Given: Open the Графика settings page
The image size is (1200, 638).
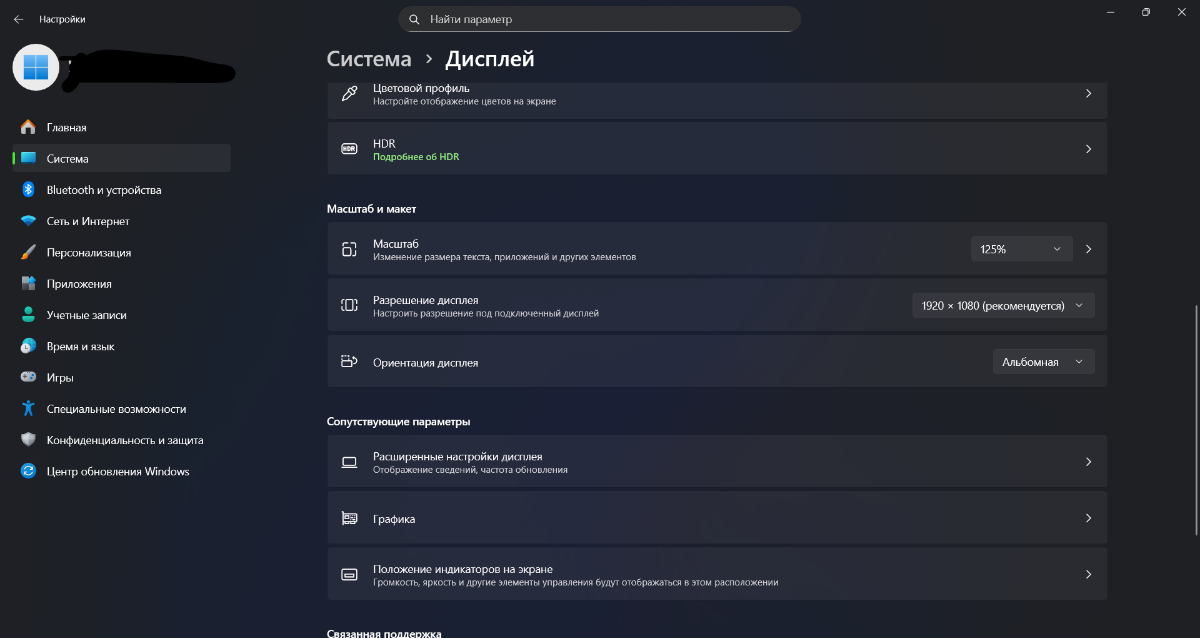Looking at the screenshot, I should 716,519.
